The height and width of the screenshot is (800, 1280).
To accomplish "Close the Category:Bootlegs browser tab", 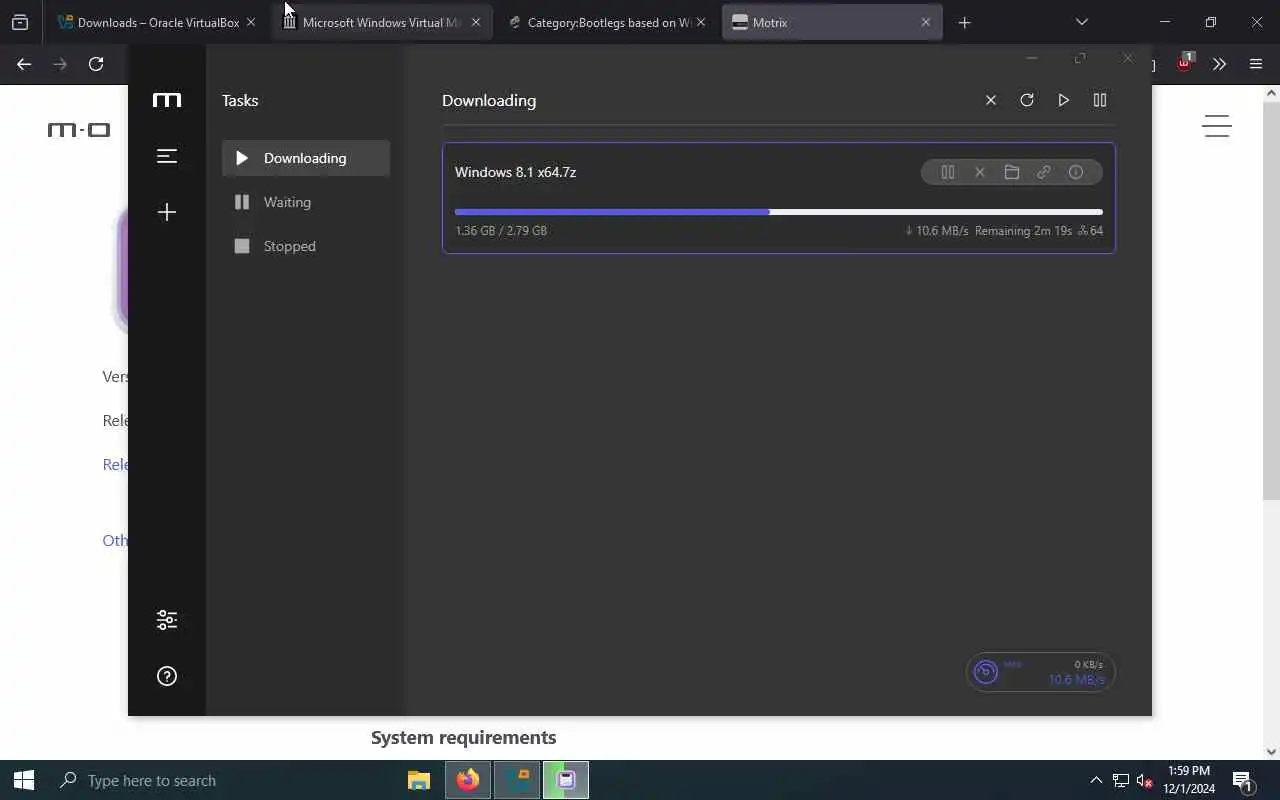I will coord(700,22).
